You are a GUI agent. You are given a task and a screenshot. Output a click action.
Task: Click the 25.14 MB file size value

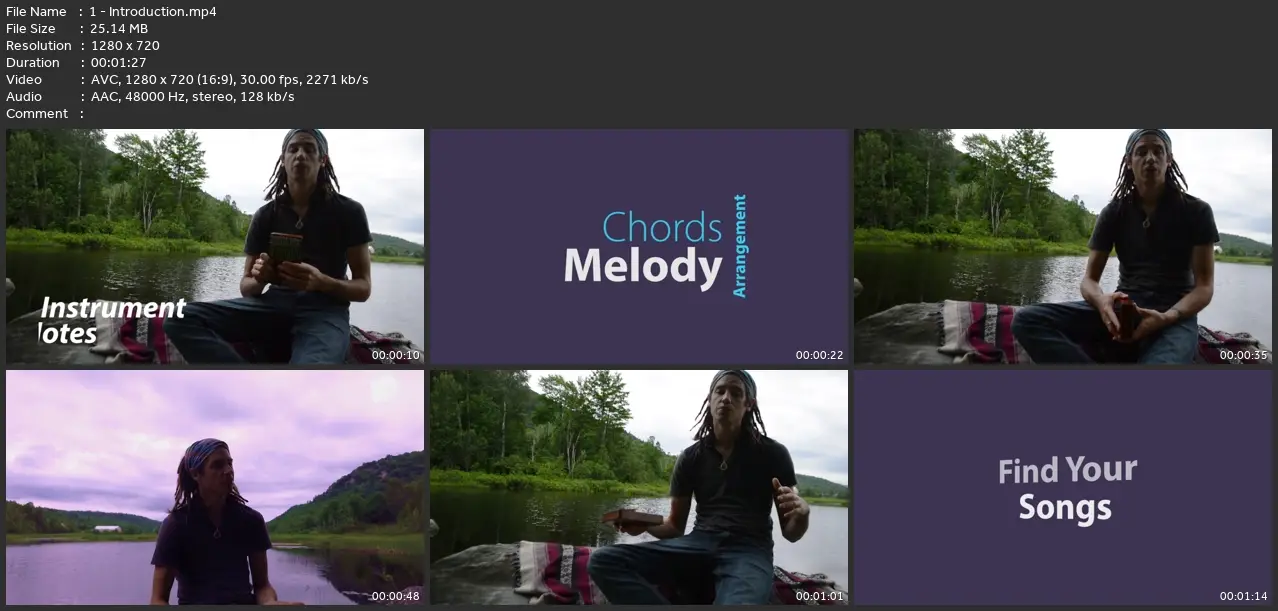coord(119,29)
